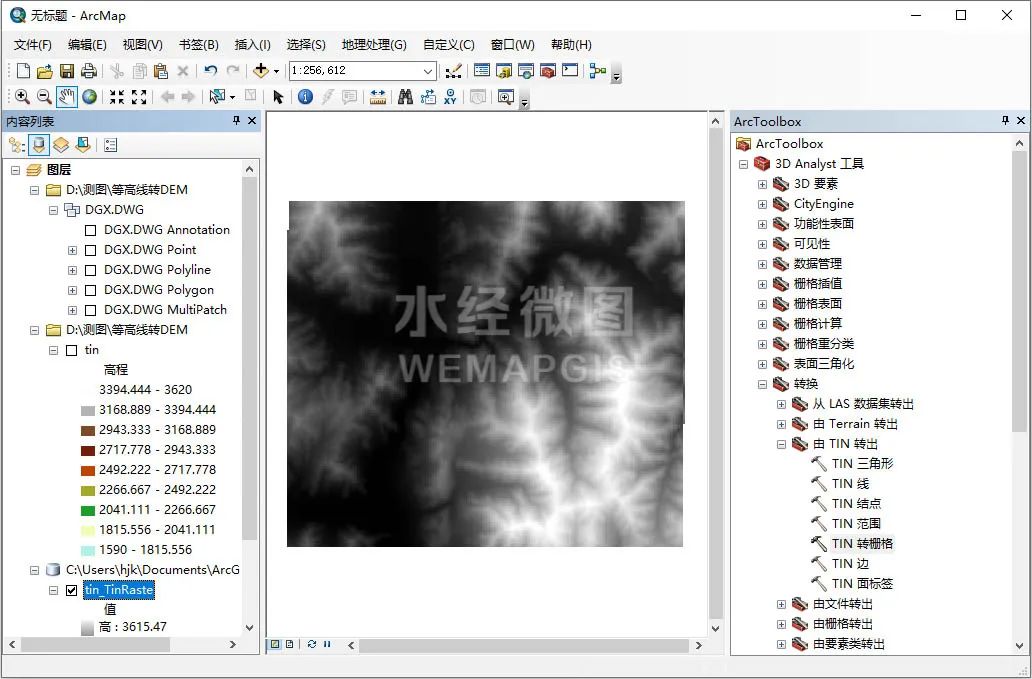Open the 地理处理(G) menu
The image size is (1032, 679).
click(374, 45)
